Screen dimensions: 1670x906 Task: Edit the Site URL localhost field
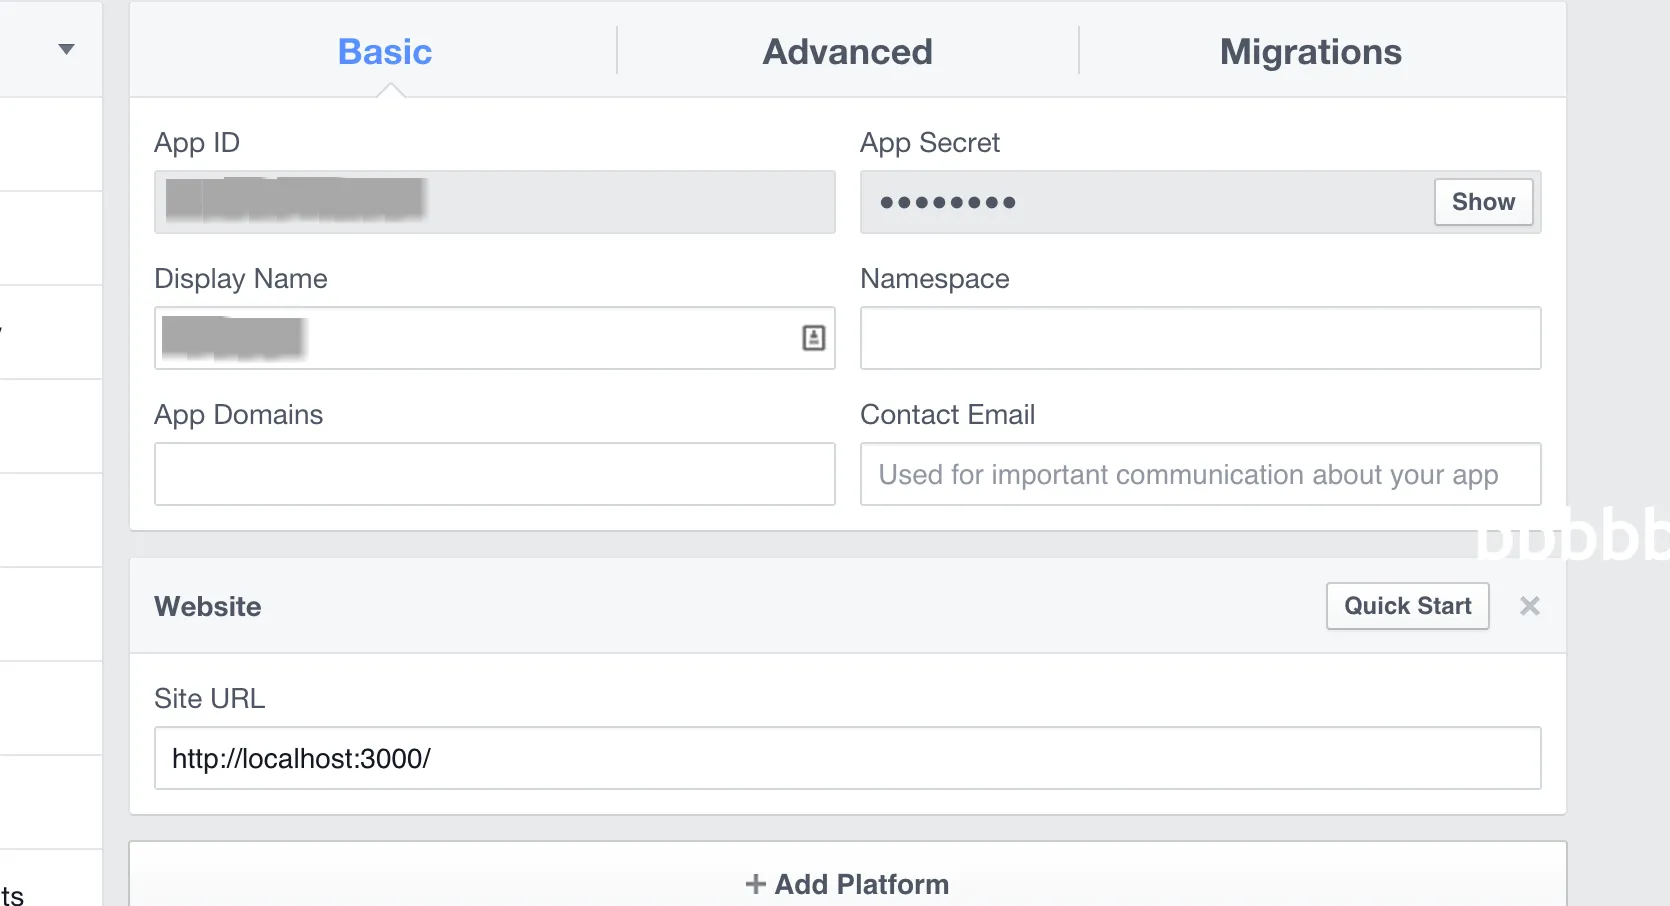847,758
